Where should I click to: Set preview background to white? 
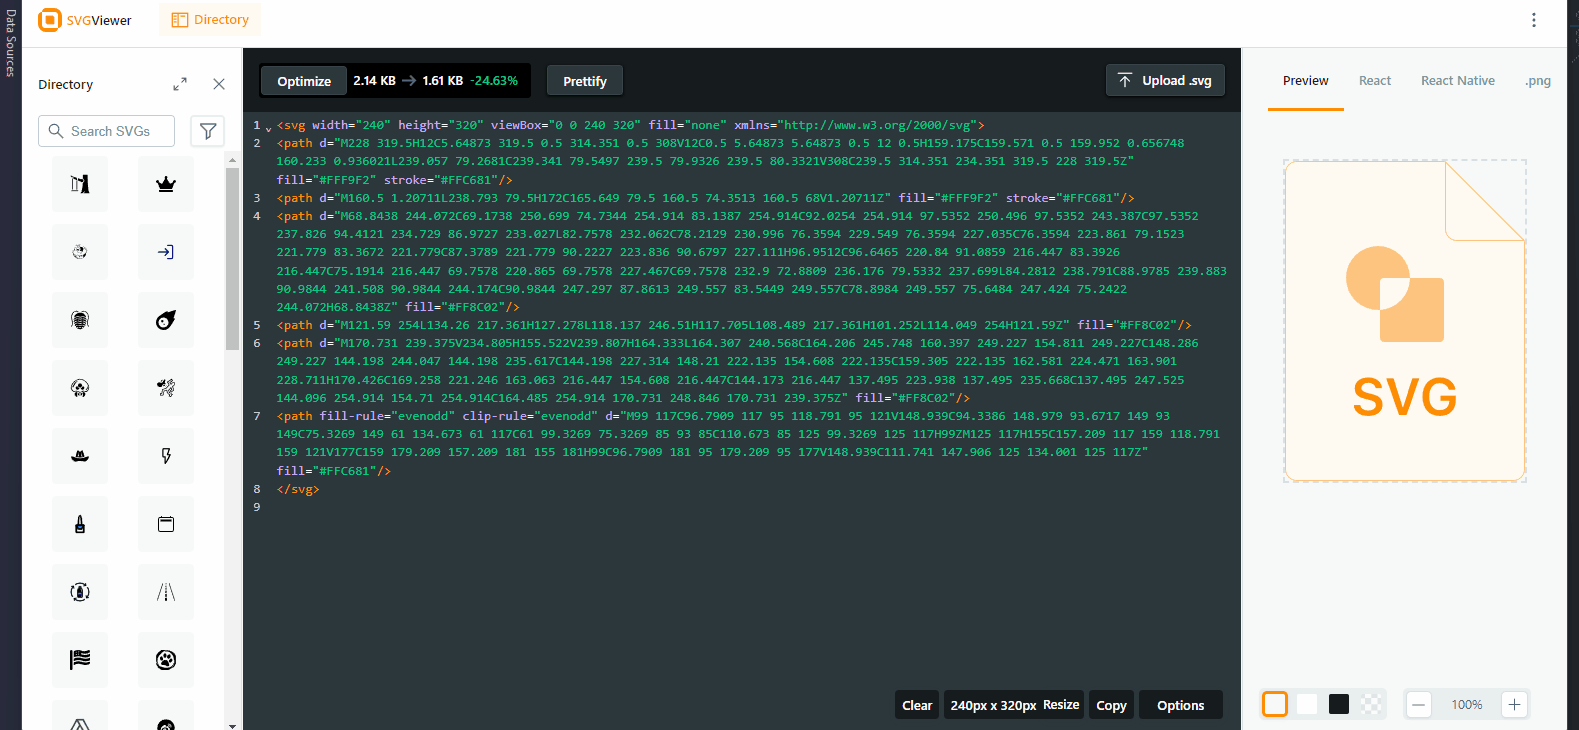1307,704
